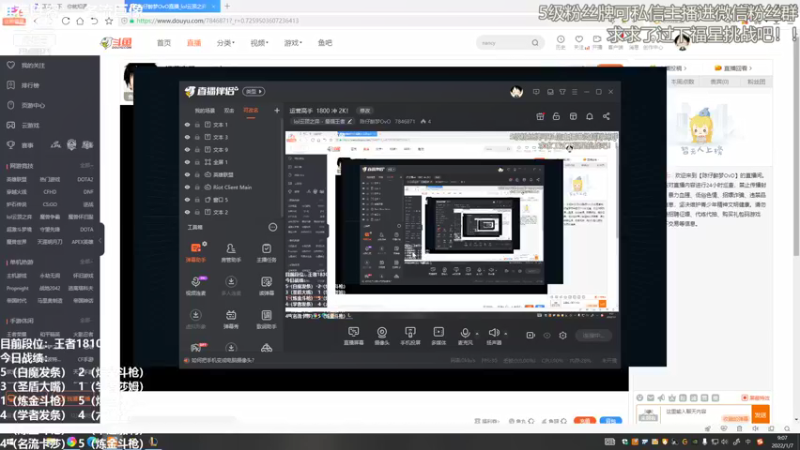
Task: Open the notification bell in companion app
Action: pyautogui.click(x=589, y=116)
